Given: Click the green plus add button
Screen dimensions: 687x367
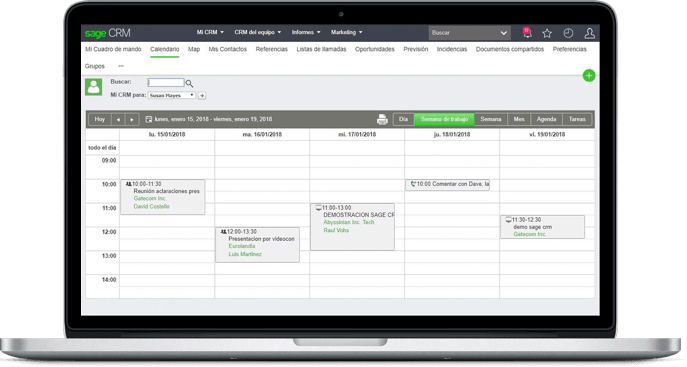Looking at the screenshot, I should click(x=589, y=76).
